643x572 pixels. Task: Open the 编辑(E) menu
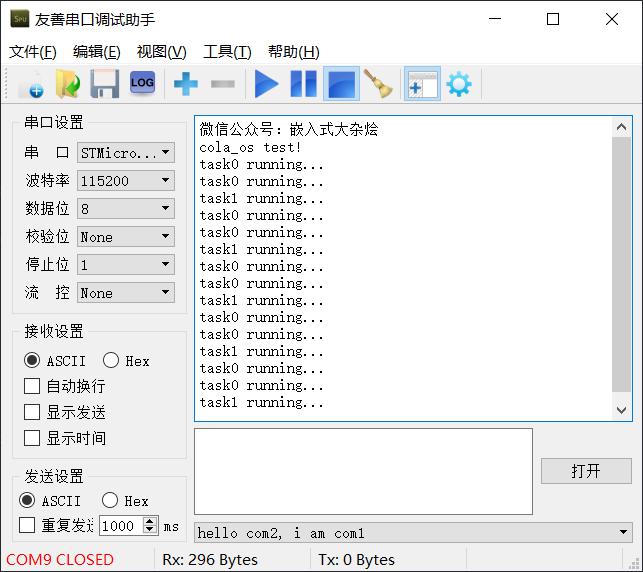97,52
